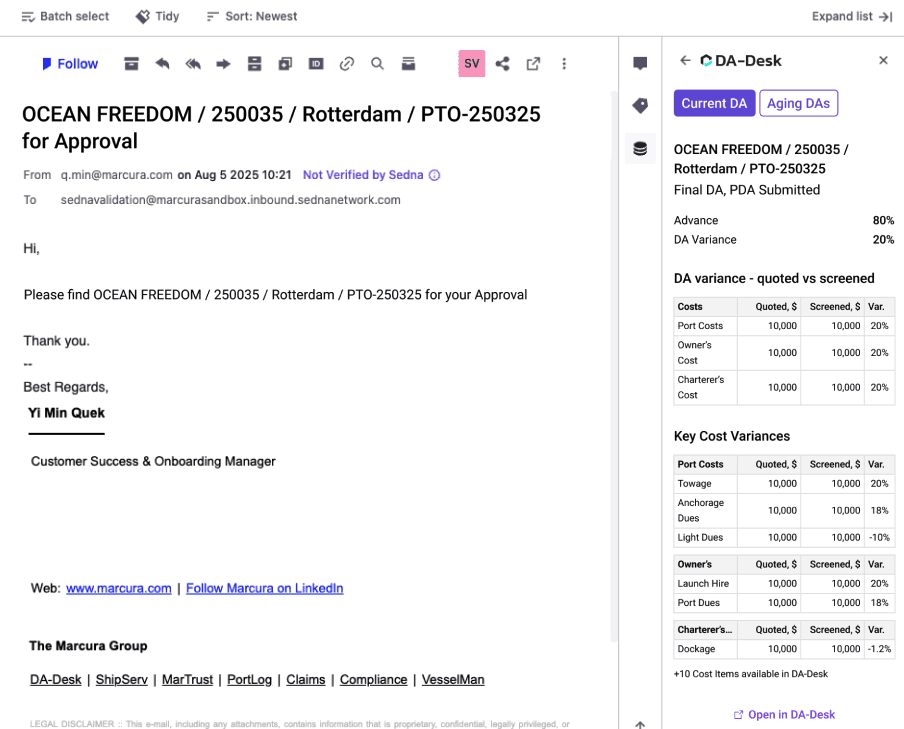Click the email body scrollbar

coord(613,366)
